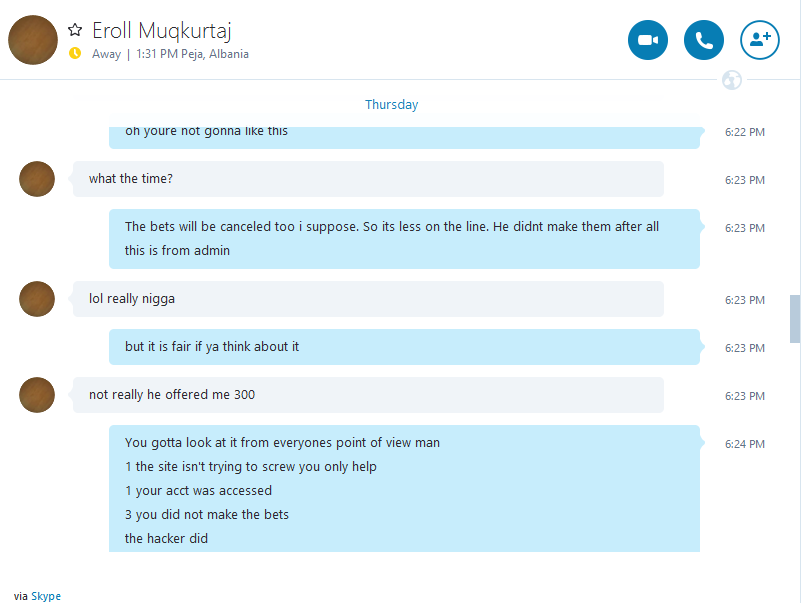Toggle the favorite star beside contact name
Viewport: 801px width, 603px height.
[75, 30]
